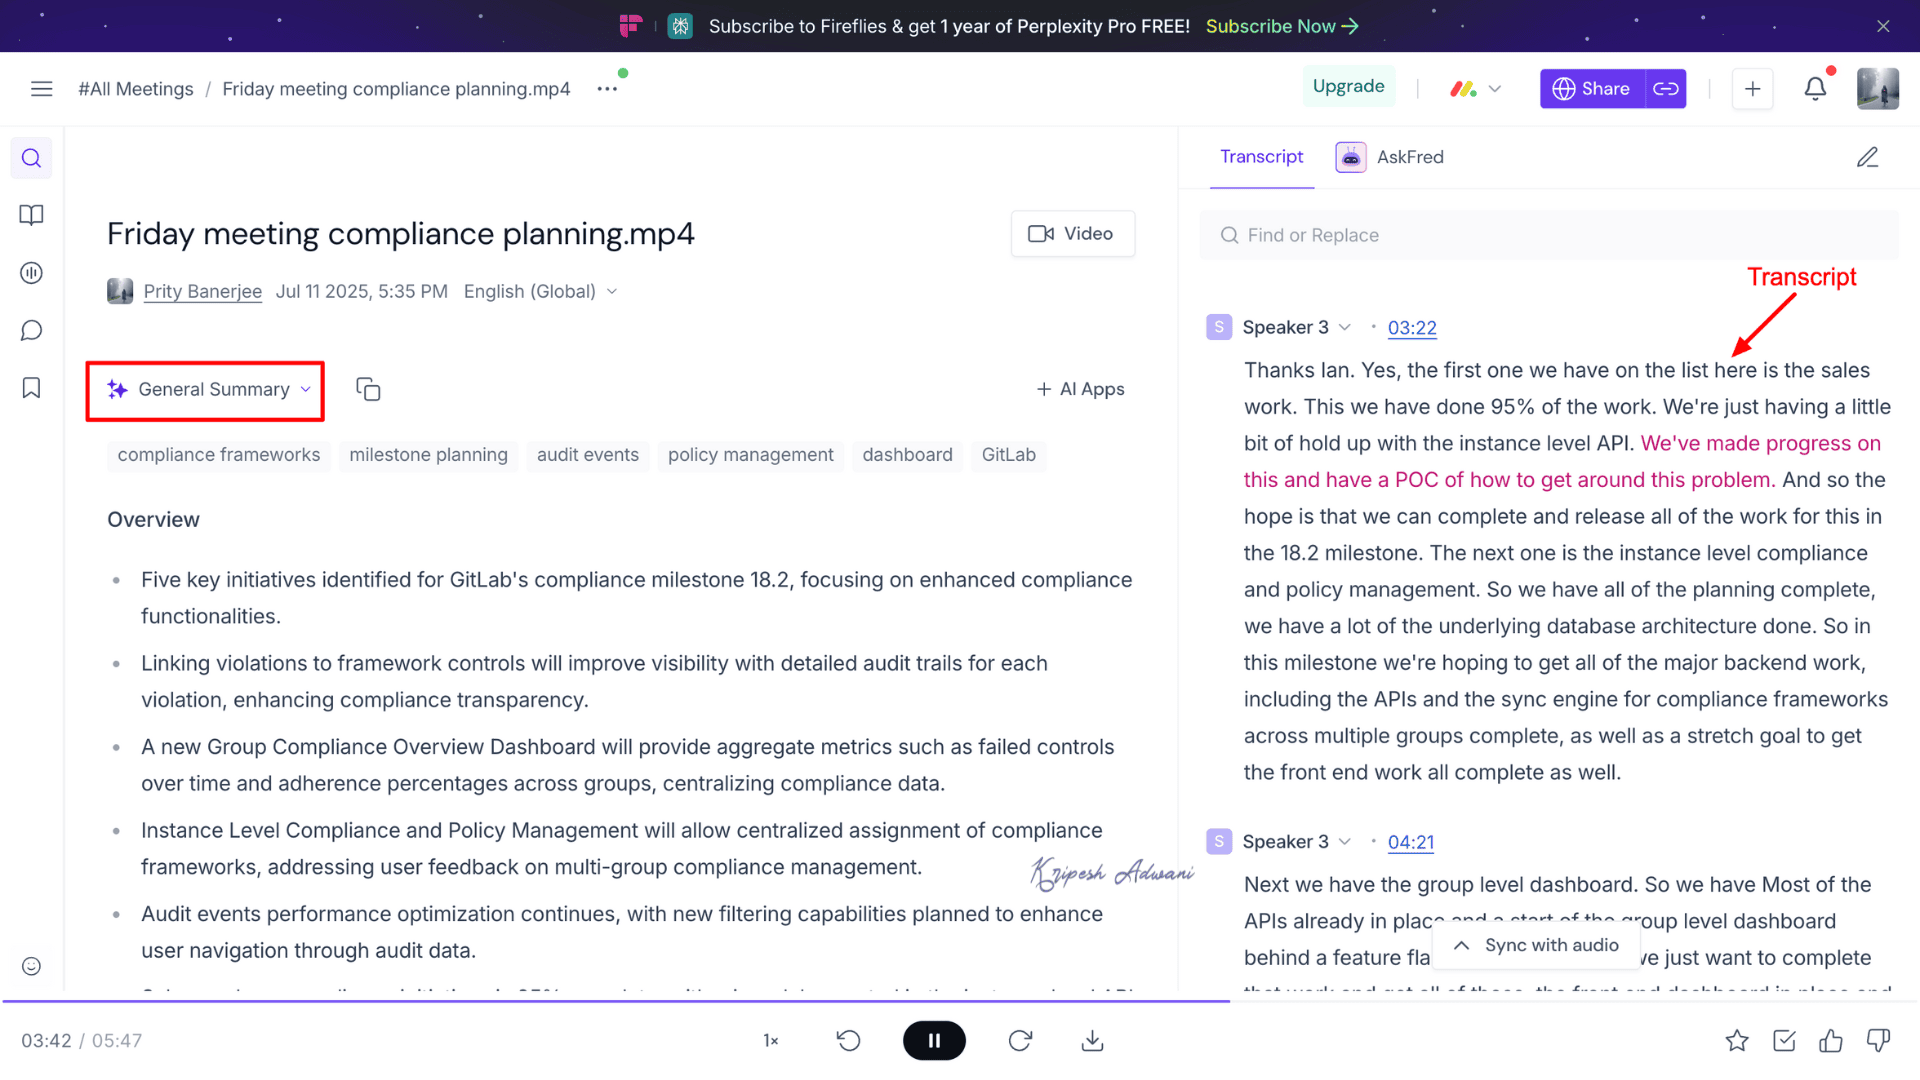
Task: Copy summary using the copy icon
Action: (368, 389)
